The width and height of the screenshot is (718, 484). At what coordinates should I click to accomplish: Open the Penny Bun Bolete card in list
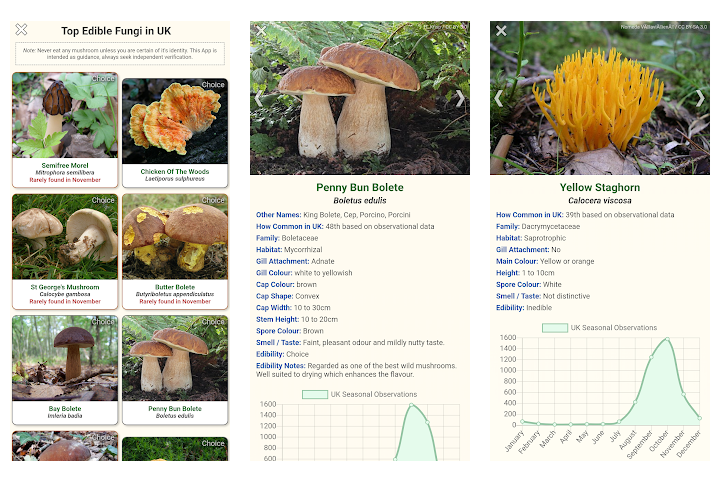coord(175,370)
